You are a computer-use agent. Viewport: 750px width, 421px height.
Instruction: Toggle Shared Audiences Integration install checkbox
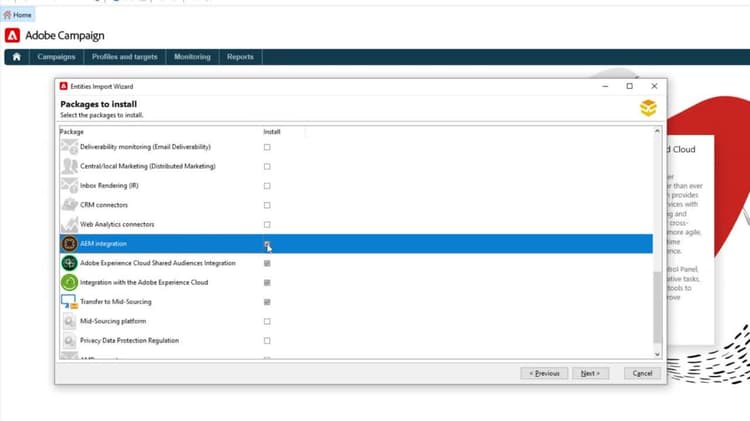pyautogui.click(x=267, y=264)
